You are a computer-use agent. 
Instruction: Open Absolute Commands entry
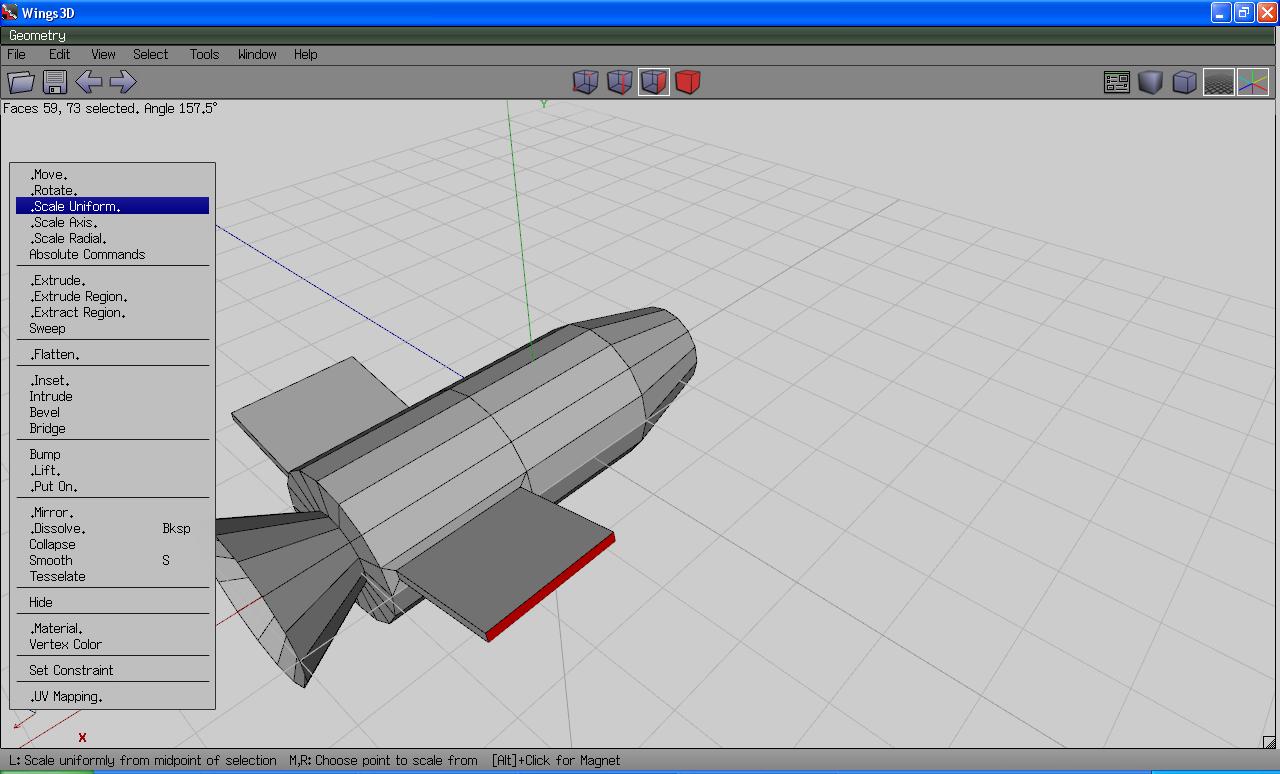[112, 254]
